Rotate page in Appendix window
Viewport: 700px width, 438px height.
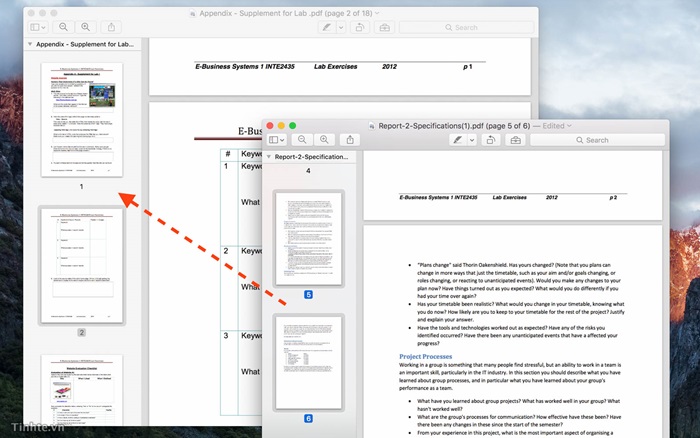tap(359, 27)
